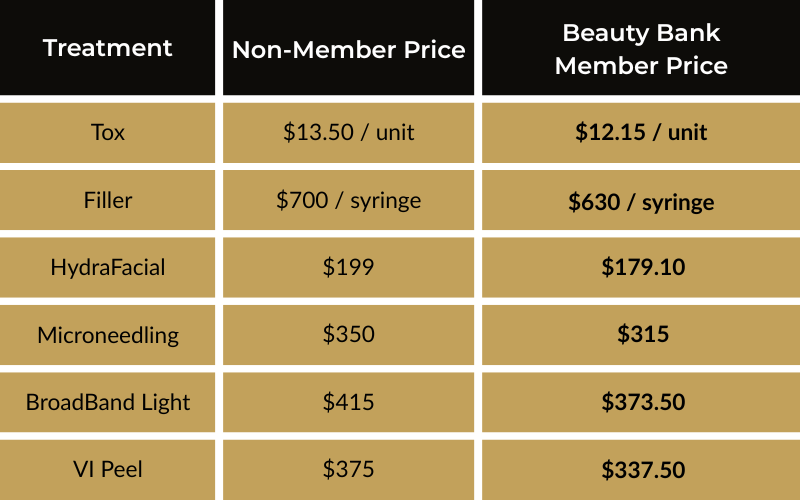The width and height of the screenshot is (800, 500).
Task: Click the Microneedling treatment cell
Action: [x=108, y=335]
